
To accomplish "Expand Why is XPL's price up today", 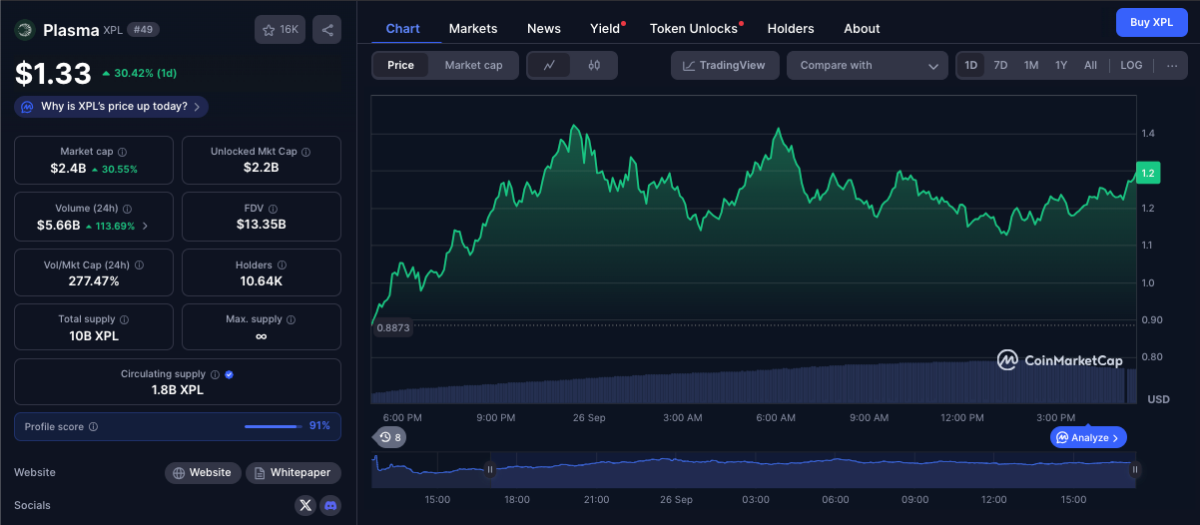I will 112,106.
